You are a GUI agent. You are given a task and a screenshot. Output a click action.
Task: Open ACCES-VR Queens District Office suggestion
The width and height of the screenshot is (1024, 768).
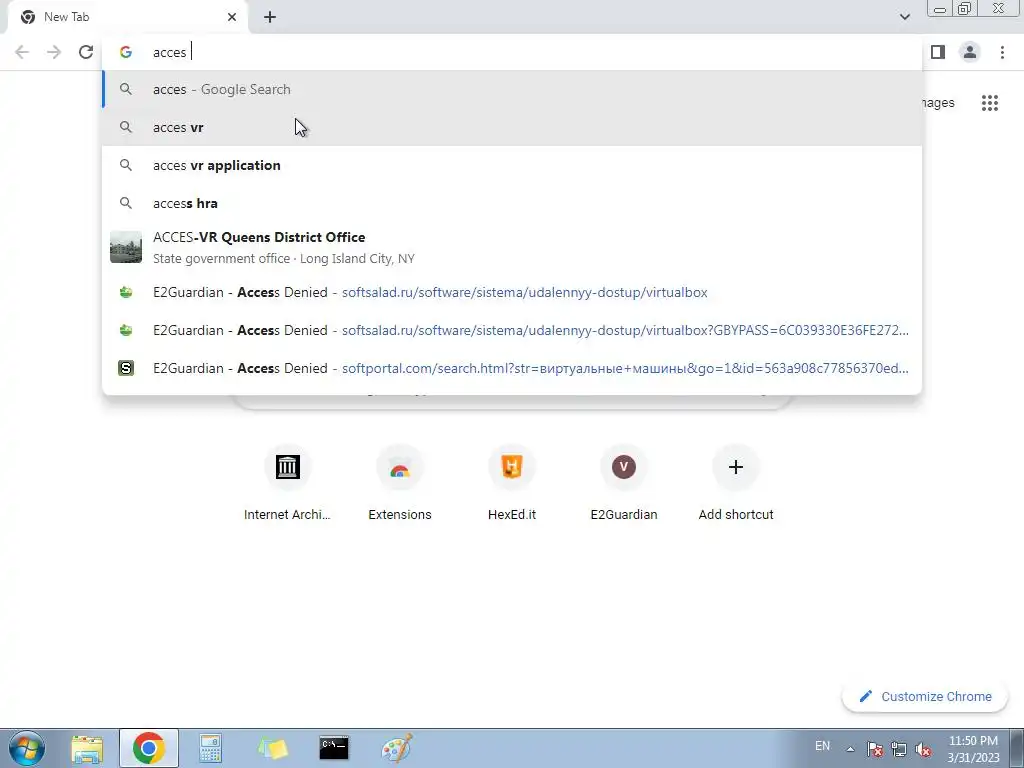point(512,248)
